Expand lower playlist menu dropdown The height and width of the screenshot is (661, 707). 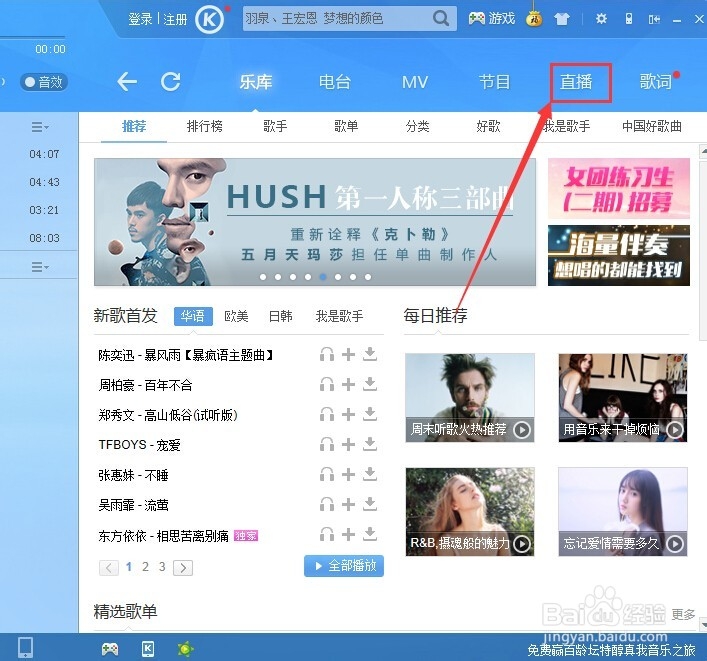[x=40, y=267]
